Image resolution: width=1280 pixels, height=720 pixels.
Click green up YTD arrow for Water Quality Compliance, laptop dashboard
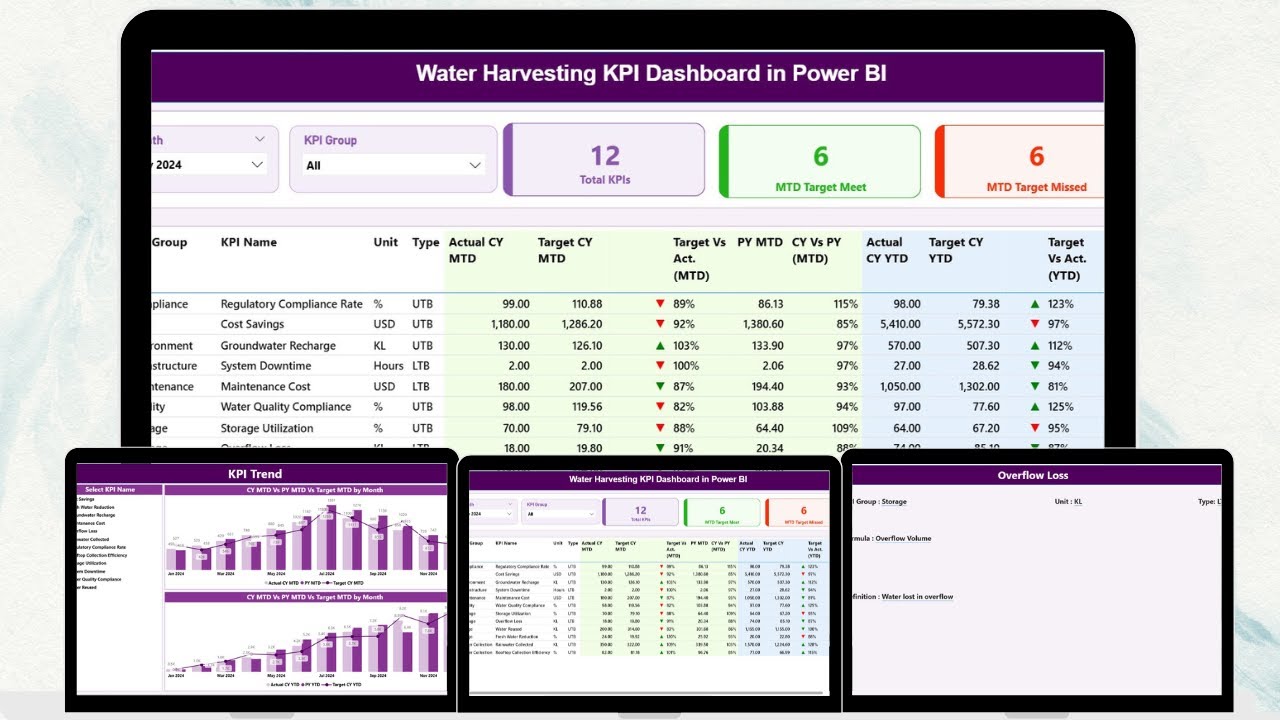point(1035,407)
